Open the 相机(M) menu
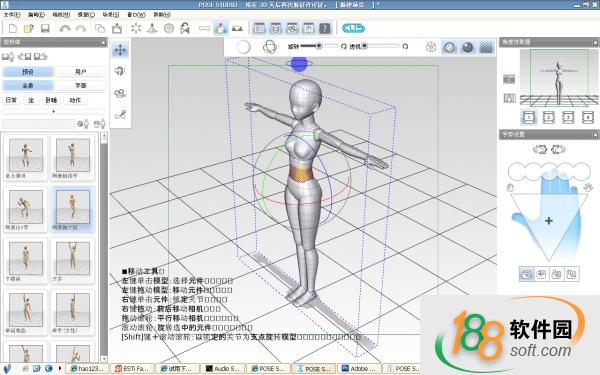600x375 pixels. (61, 15)
